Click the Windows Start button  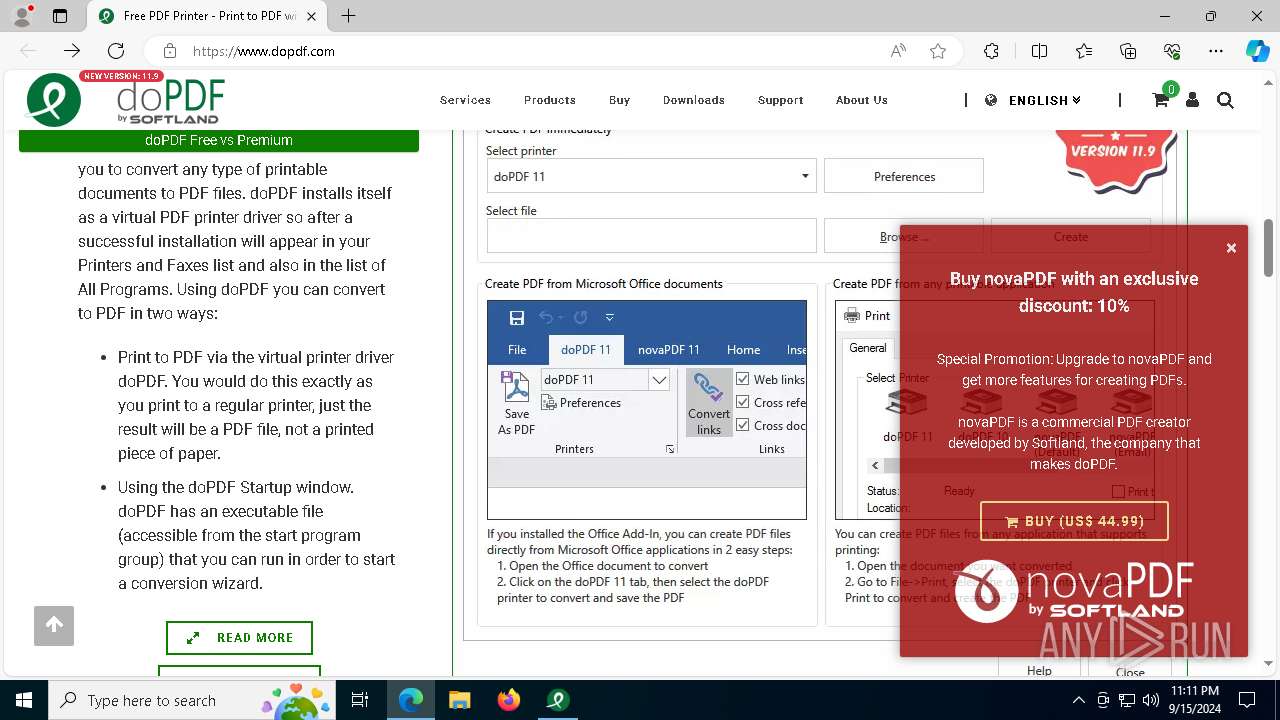coord(24,700)
